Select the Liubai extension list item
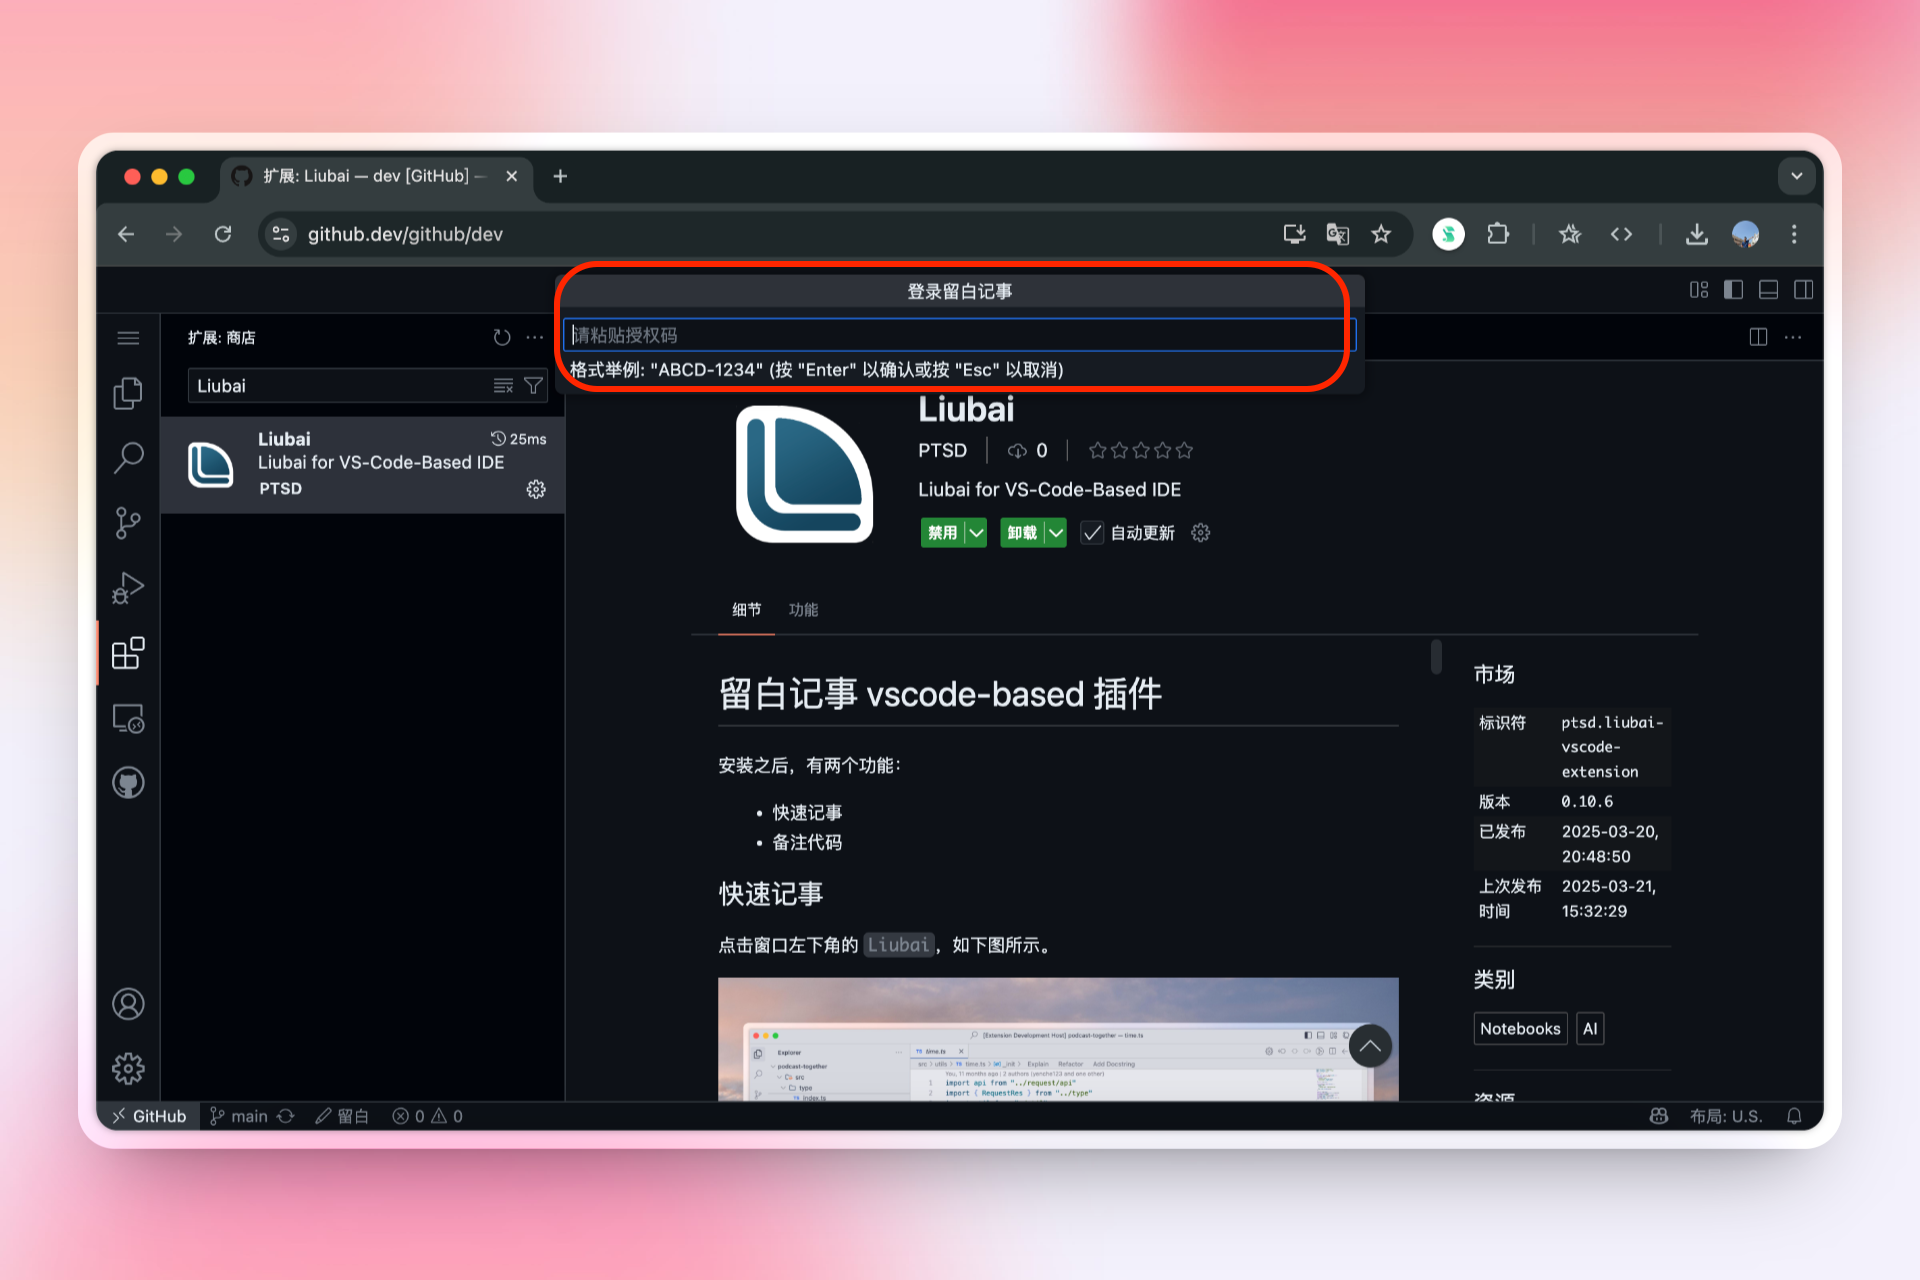Viewport: 1920px width, 1280px height. click(x=363, y=465)
